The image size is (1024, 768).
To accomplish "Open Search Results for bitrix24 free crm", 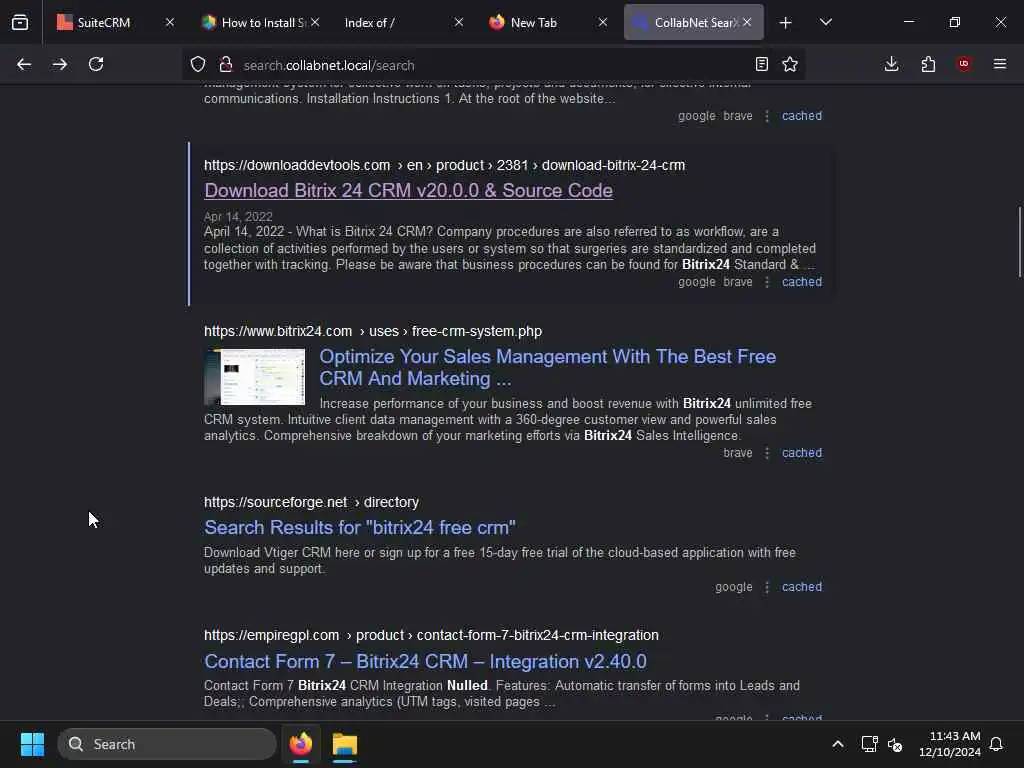I will point(360,528).
